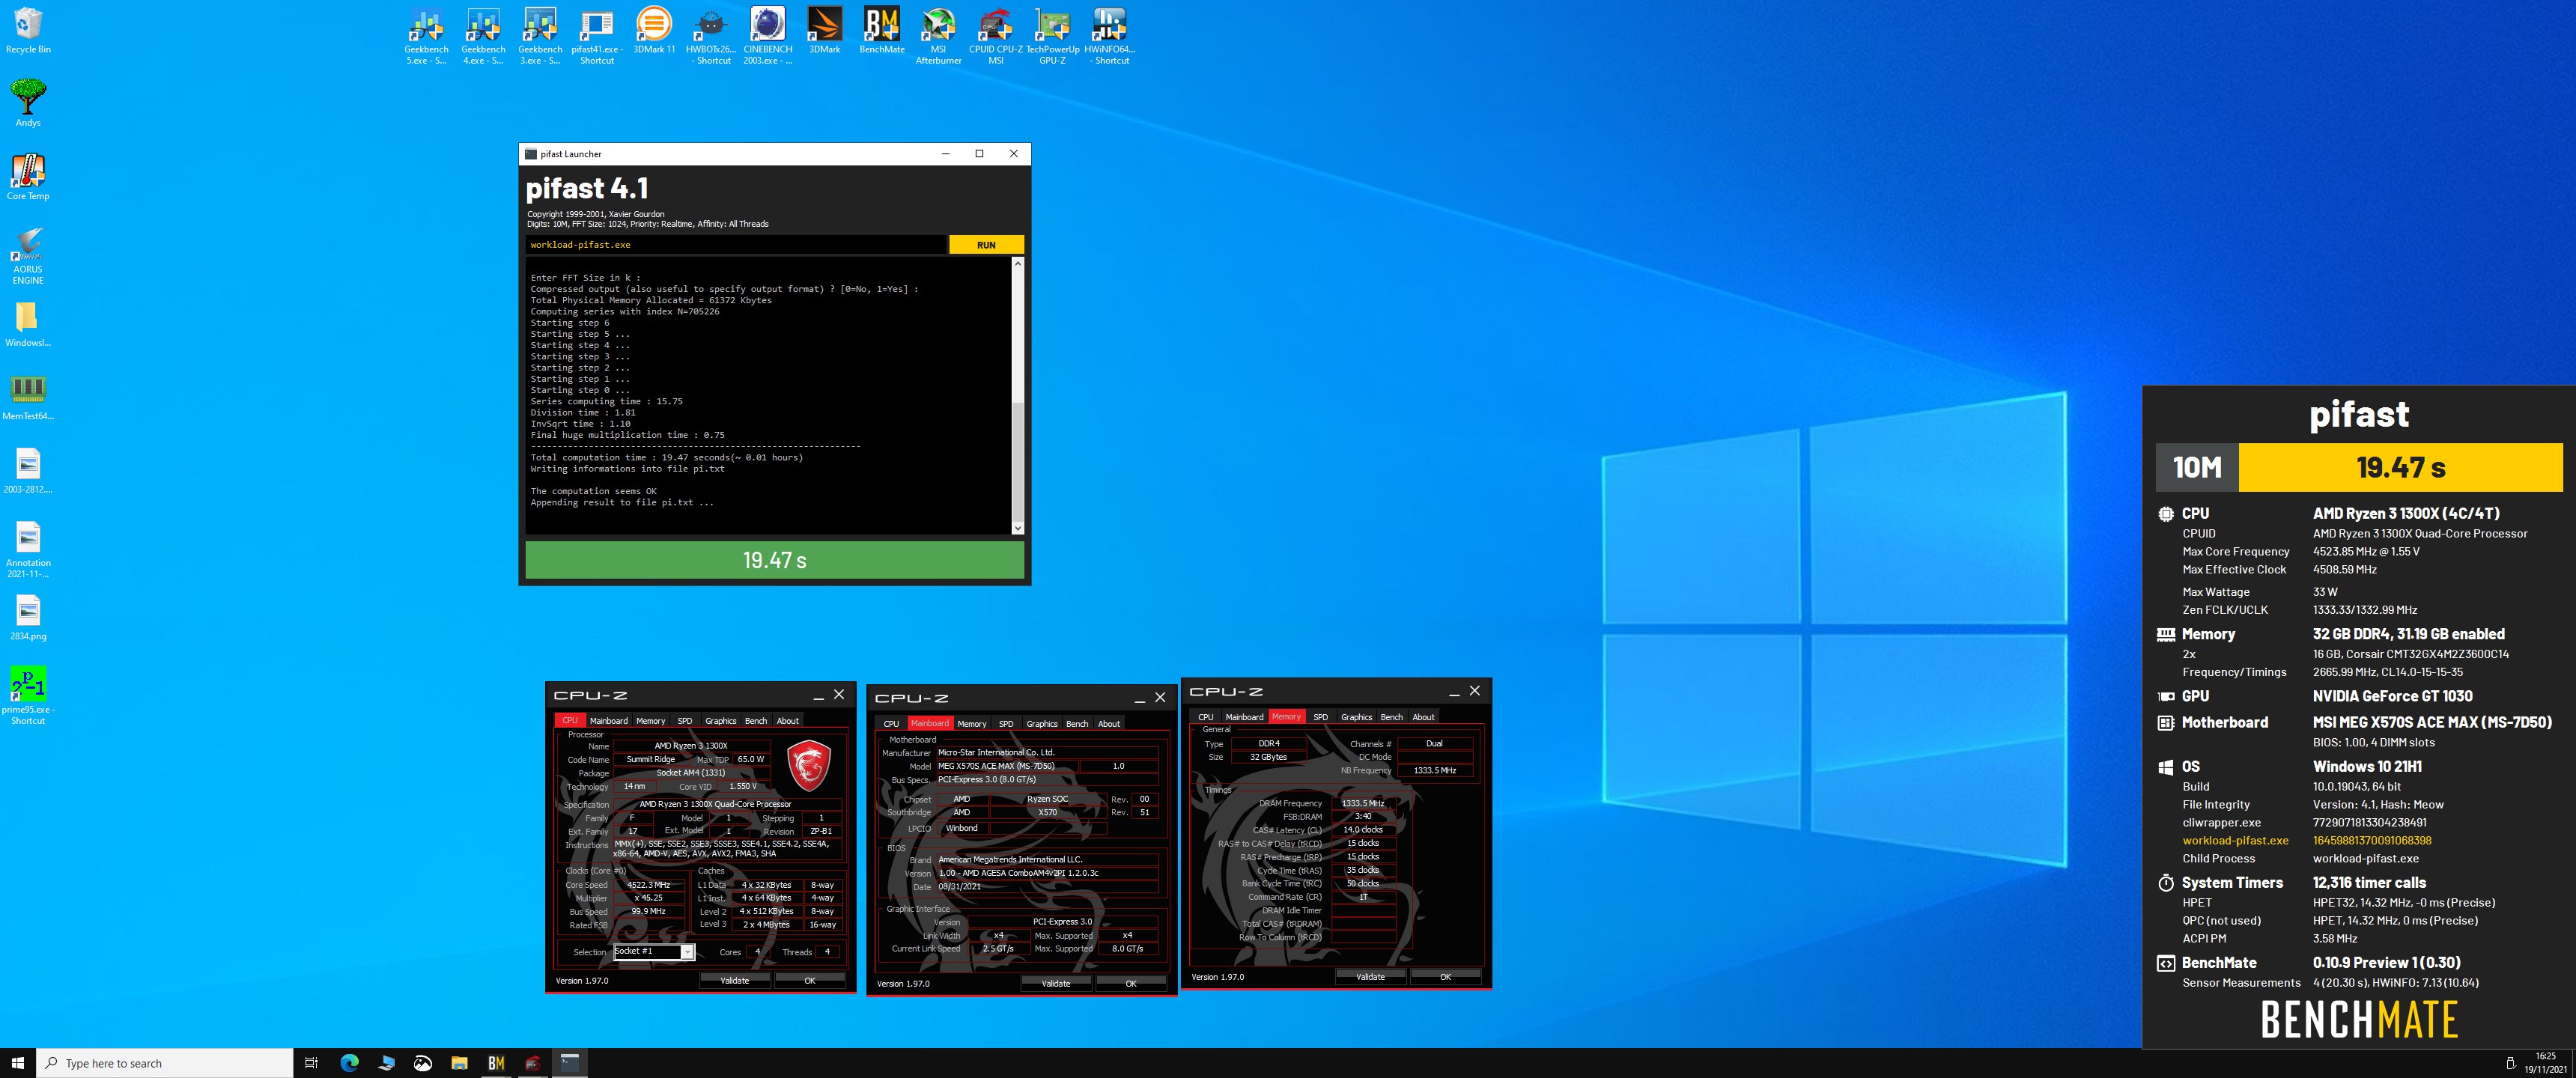Click the pifast console scrollbar down arrow

[1018, 528]
